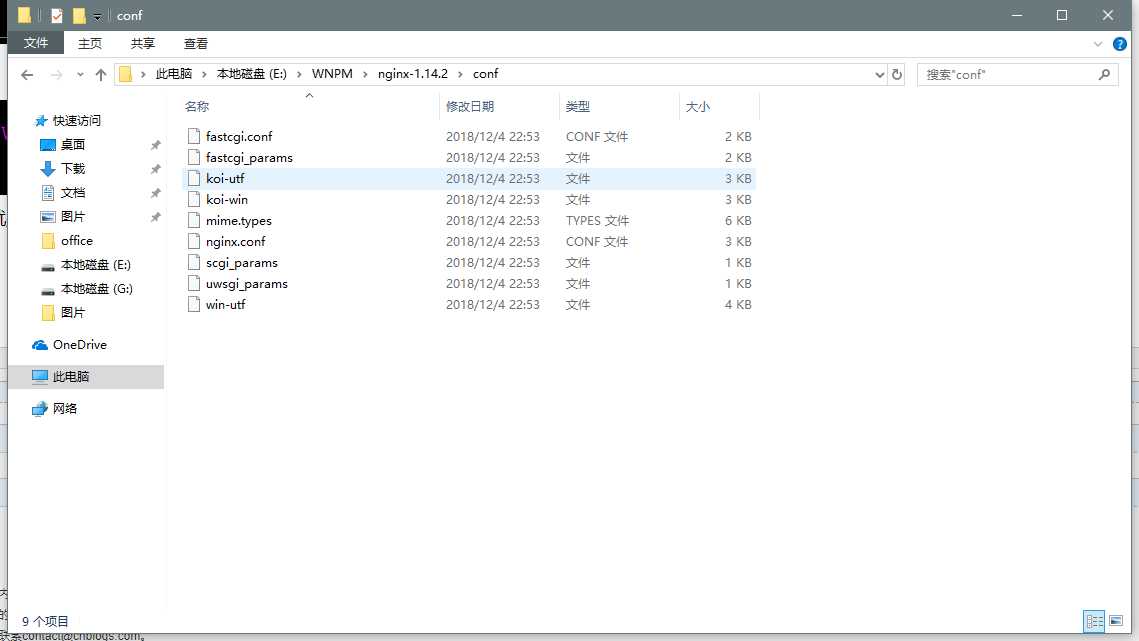Image resolution: width=1139 pixels, height=641 pixels.
Task: Open subfolder chevron after WNPM breadcrumb
Action: [x=365, y=74]
